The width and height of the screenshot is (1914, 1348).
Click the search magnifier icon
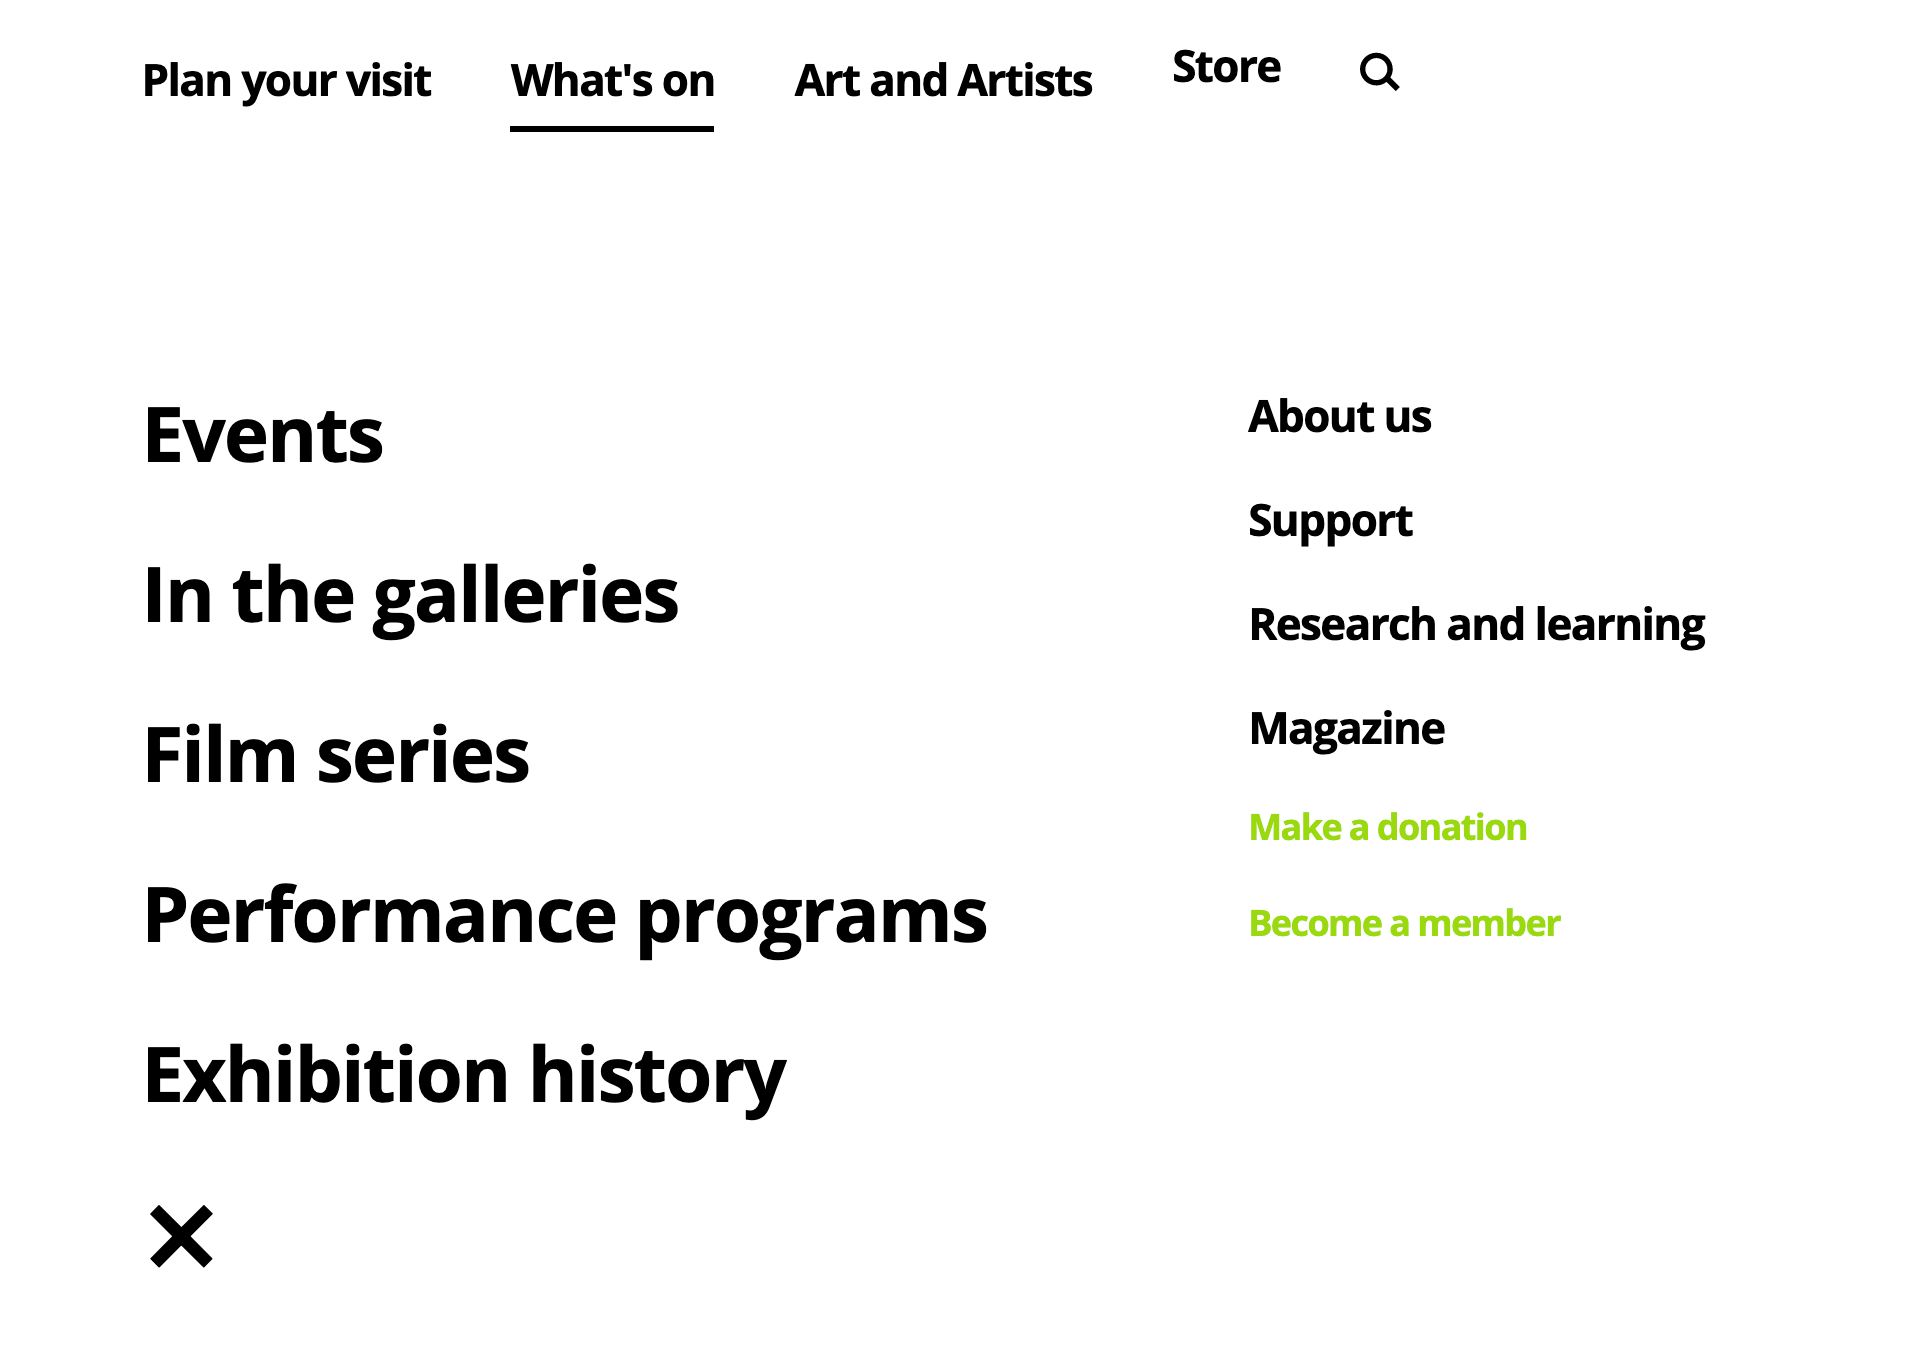click(1379, 72)
